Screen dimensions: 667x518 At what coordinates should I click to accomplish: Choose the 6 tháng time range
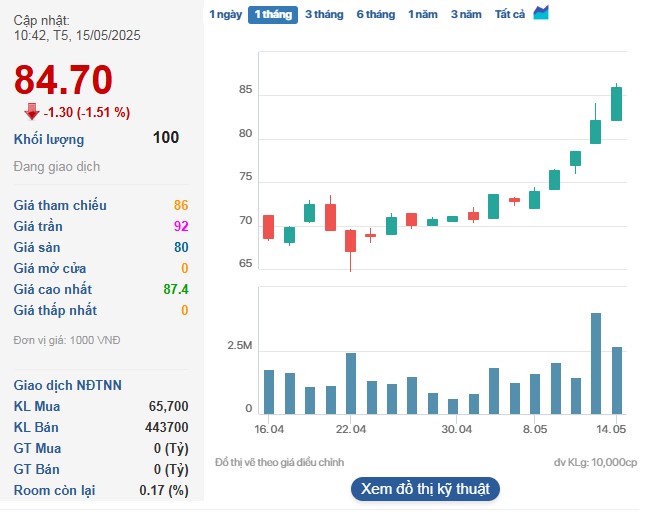point(375,14)
